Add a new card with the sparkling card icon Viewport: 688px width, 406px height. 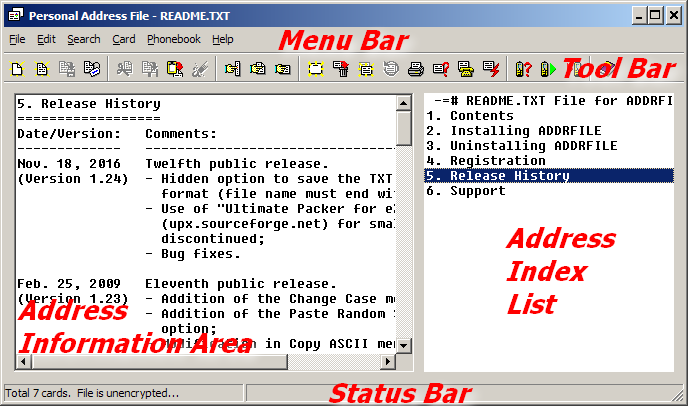click(x=315, y=69)
